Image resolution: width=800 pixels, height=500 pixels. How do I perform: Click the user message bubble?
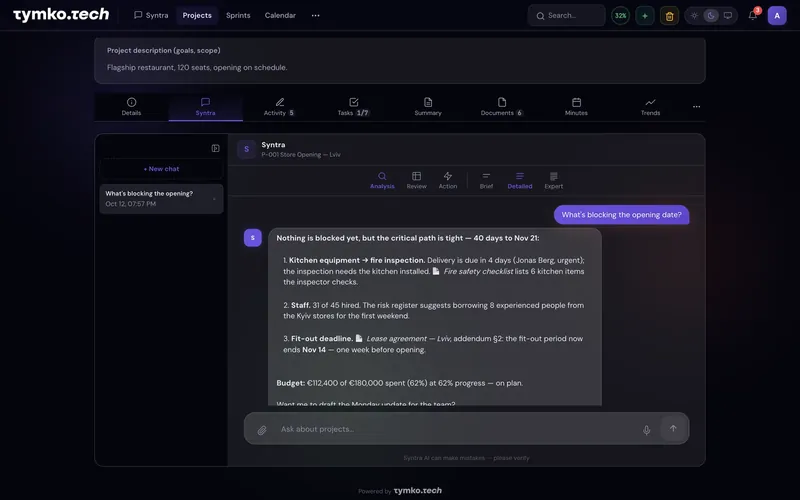point(621,215)
